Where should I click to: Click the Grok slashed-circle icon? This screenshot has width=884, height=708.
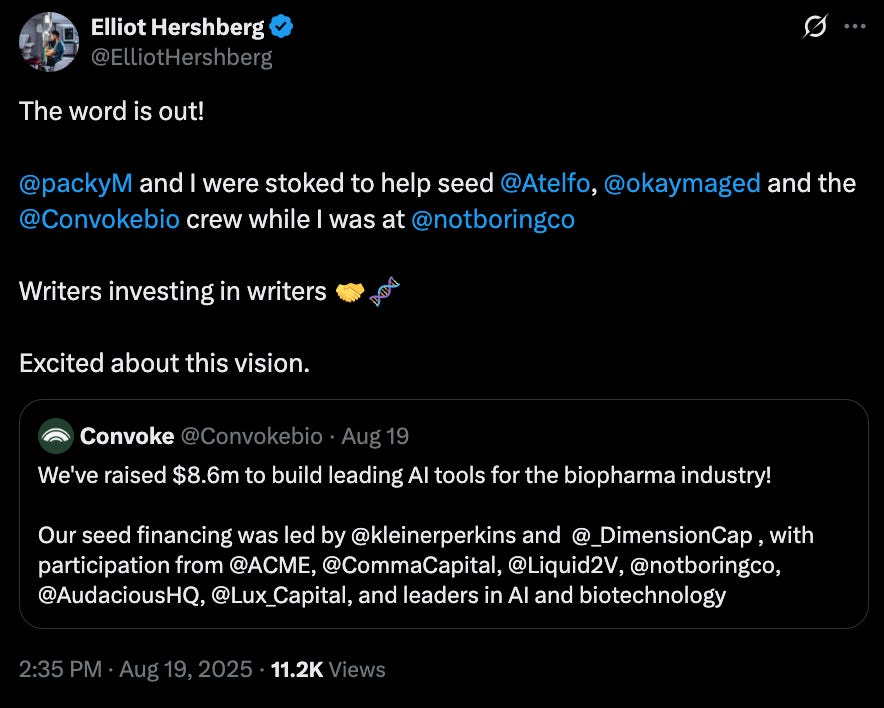[x=815, y=28]
